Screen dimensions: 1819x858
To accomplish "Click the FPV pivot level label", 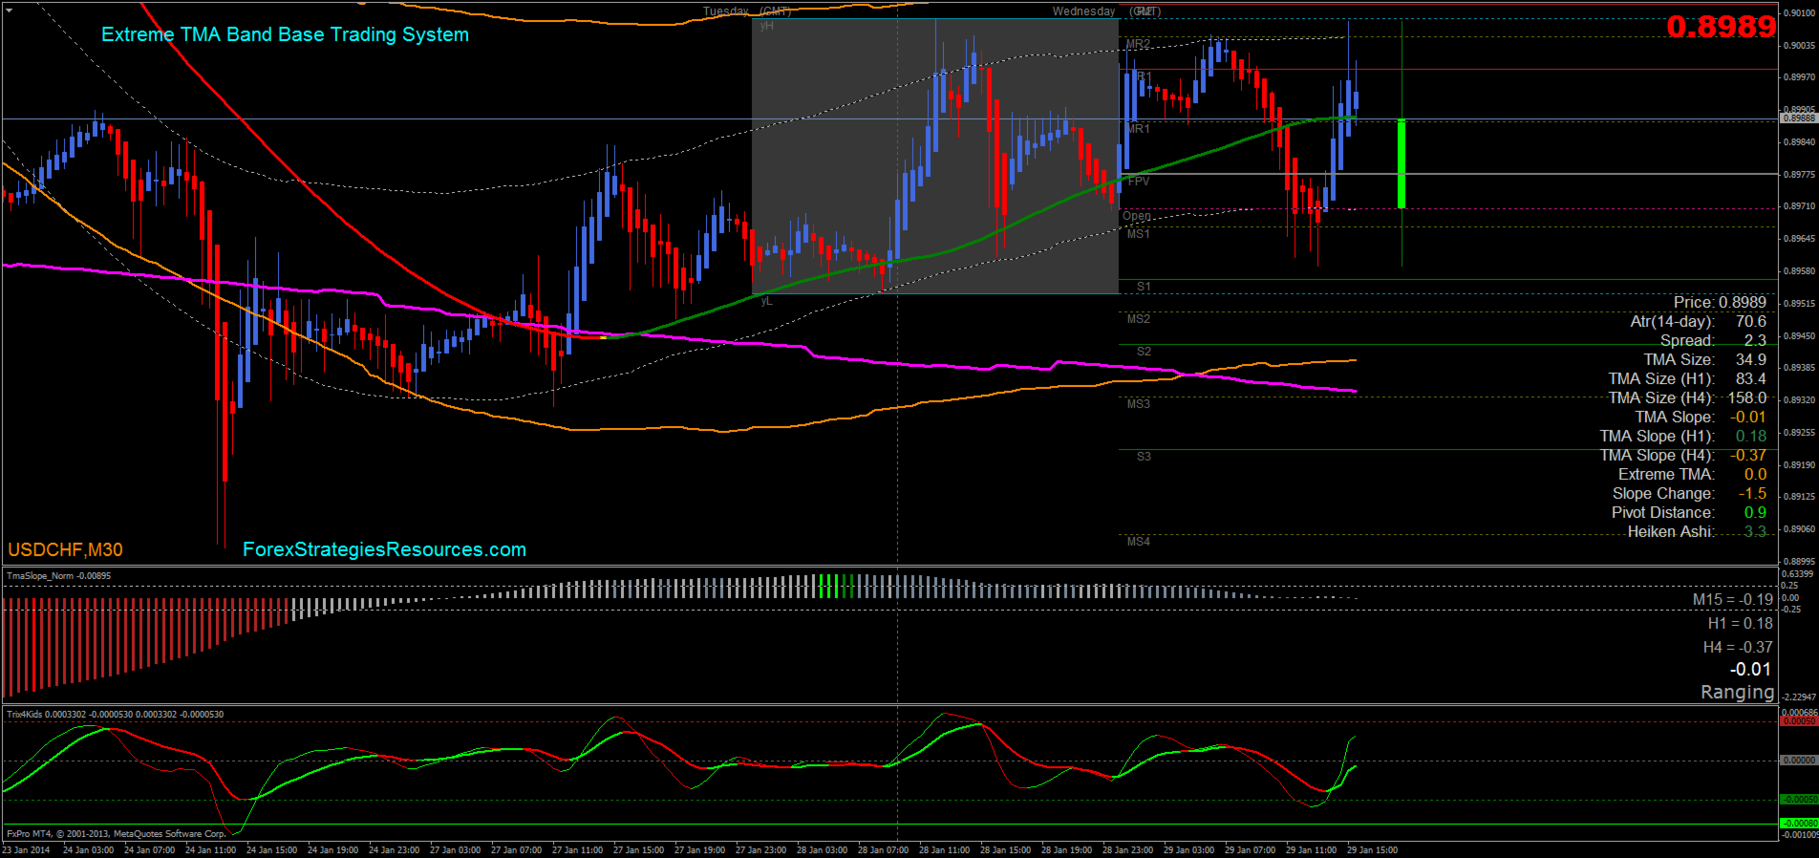I will click(x=1138, y=181).
